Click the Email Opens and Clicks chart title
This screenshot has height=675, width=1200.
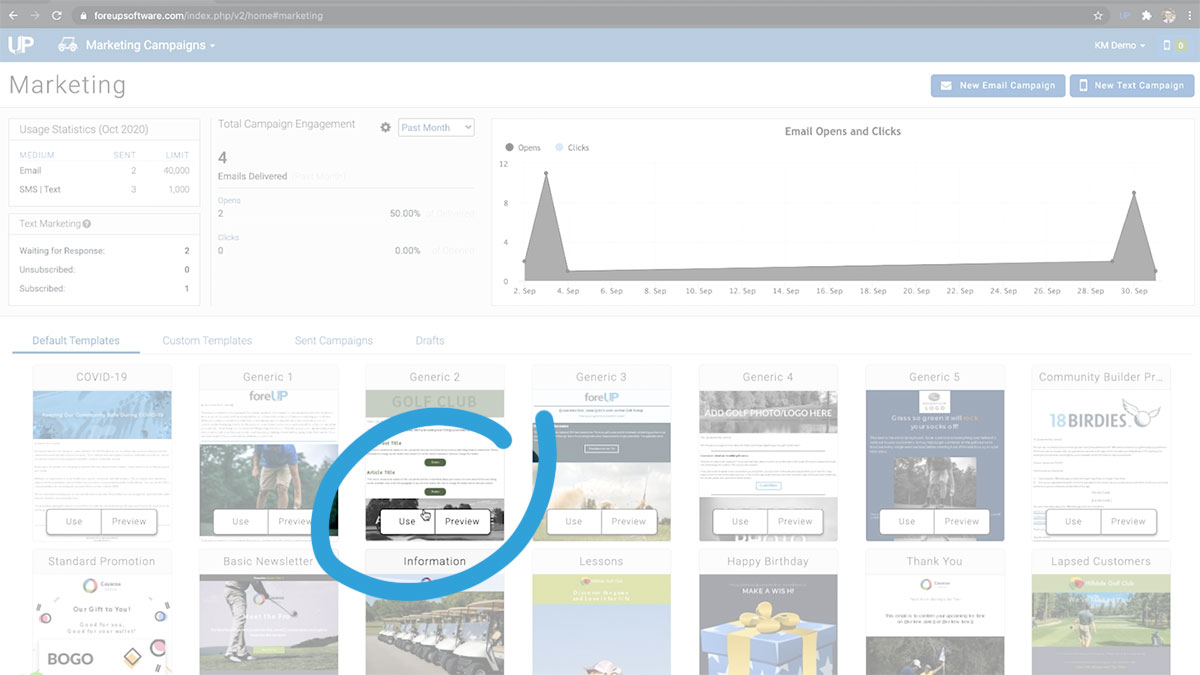[x=843, y=131]
